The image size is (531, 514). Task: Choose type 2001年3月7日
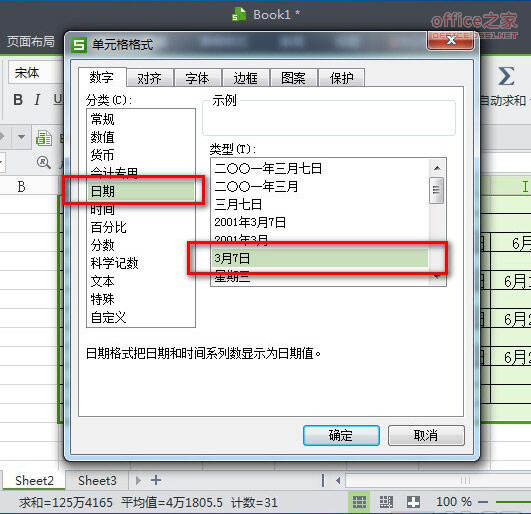click(320, 222)
